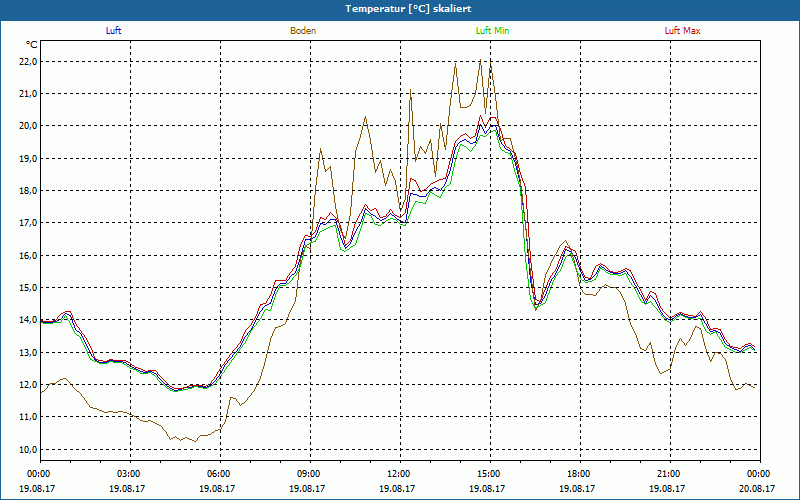Click the 18,0 y-axis value
Screen dimensions: 800x500
(28, 191)
